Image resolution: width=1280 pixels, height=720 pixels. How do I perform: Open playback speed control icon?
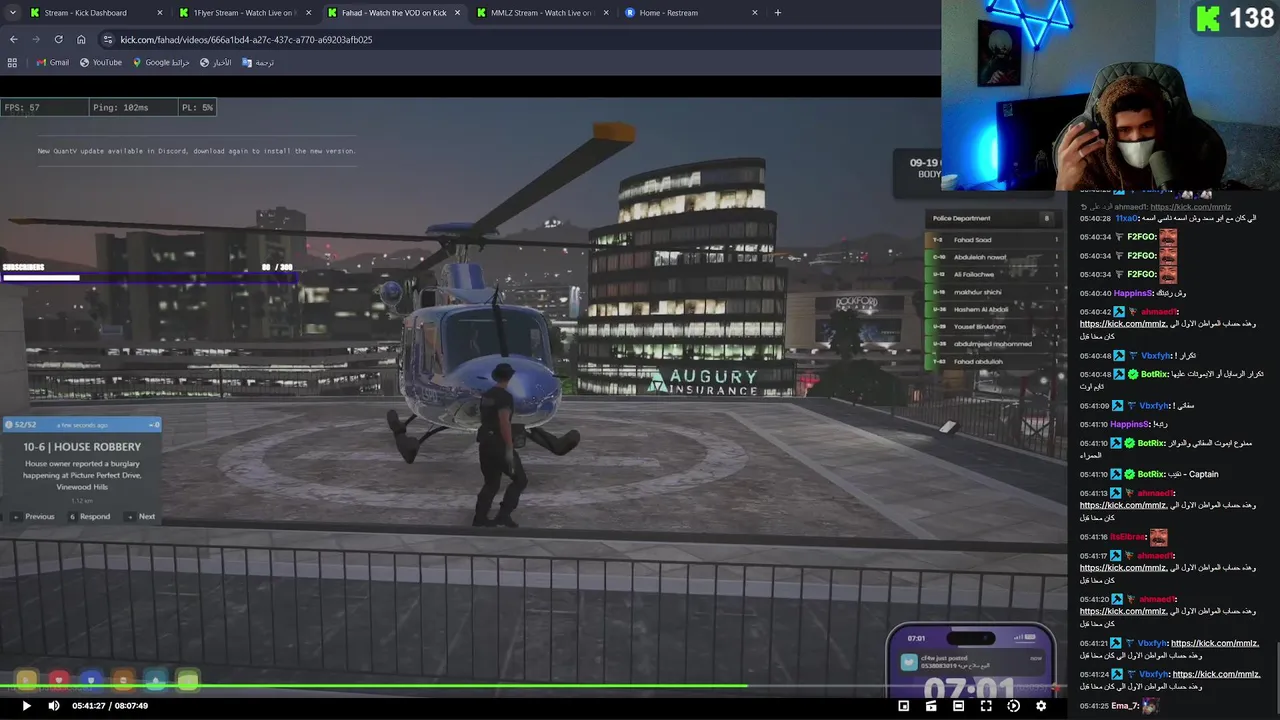pos(1013,706)
